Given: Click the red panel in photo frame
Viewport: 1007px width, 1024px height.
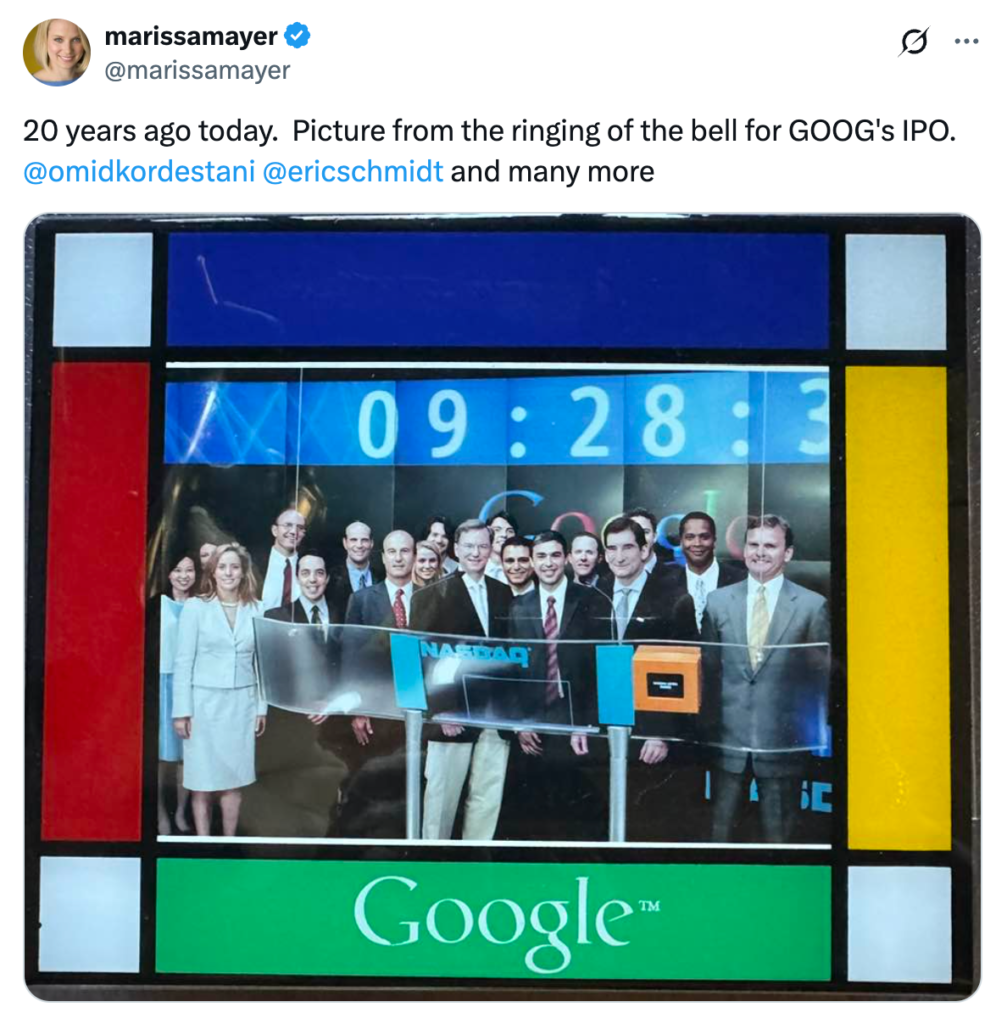Looking at the screenshot, I should tap(95, 601).
